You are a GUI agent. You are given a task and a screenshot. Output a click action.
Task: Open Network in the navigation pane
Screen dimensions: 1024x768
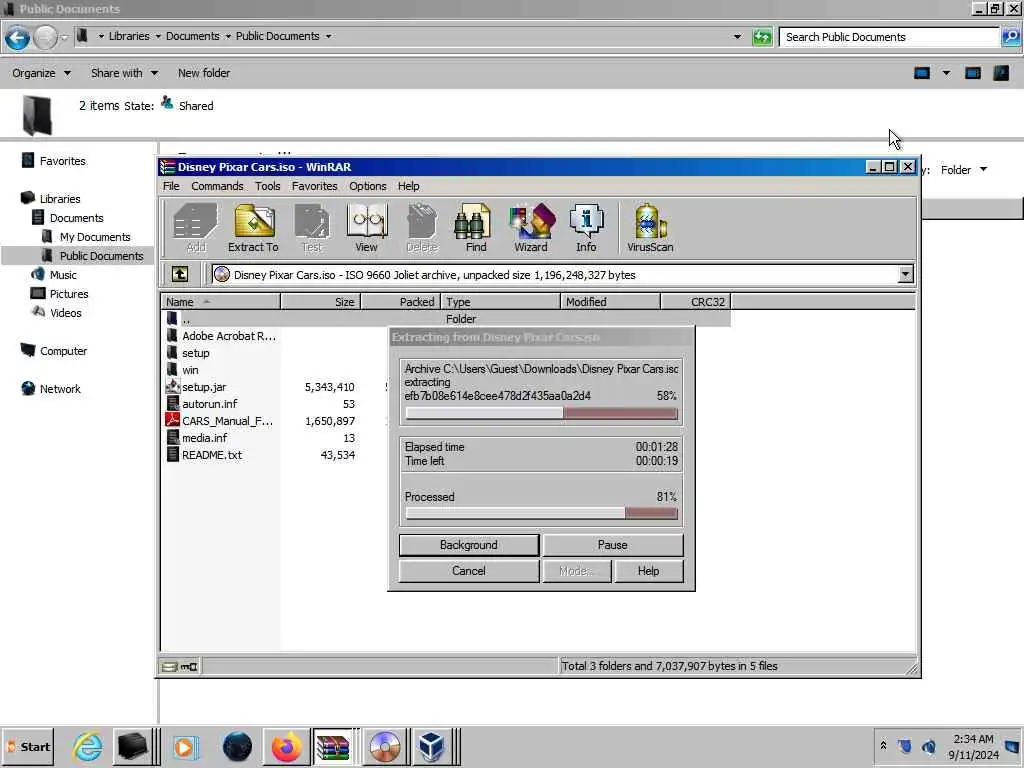(x=60, y=389)
